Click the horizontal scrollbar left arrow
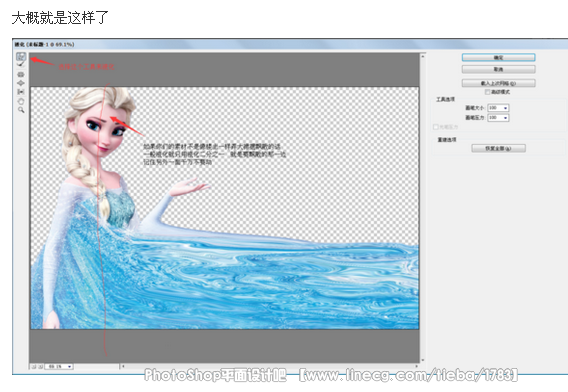The image size is (568, 392). point(123,366)
